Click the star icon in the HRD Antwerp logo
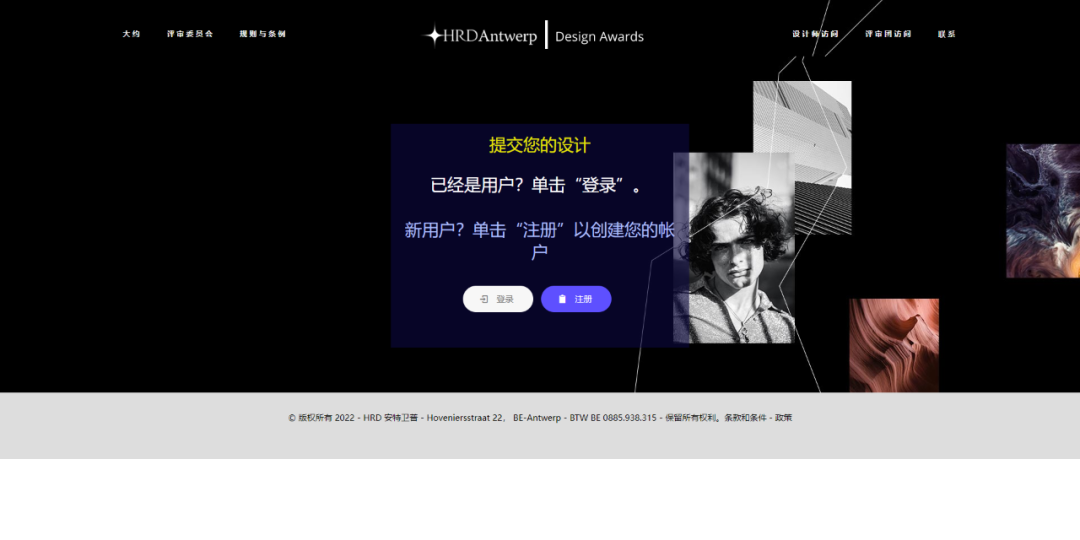Screen dimensions: 1080x540 [433, 36]
